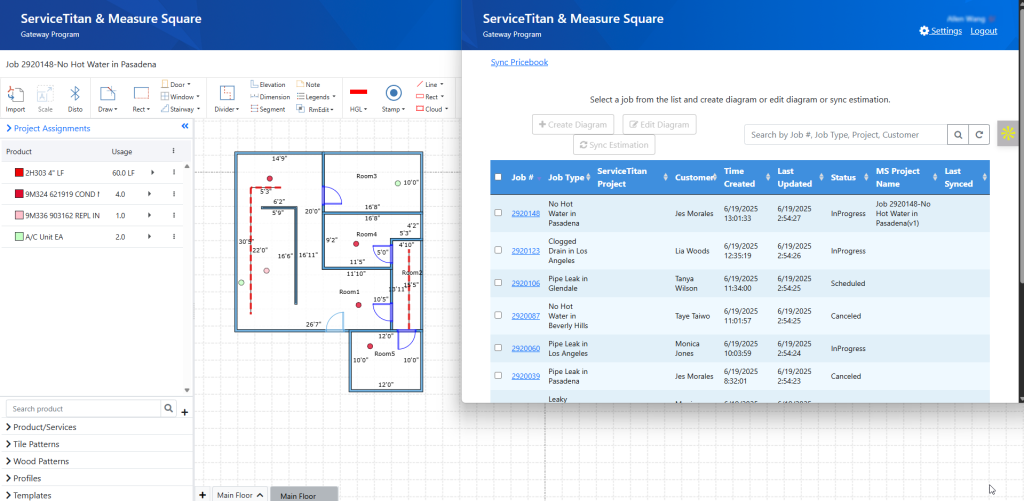Screen dimensions: 1024x501
Task: Open the Product column header options menu
Action: pyautogui.click(x=173, y=151)
